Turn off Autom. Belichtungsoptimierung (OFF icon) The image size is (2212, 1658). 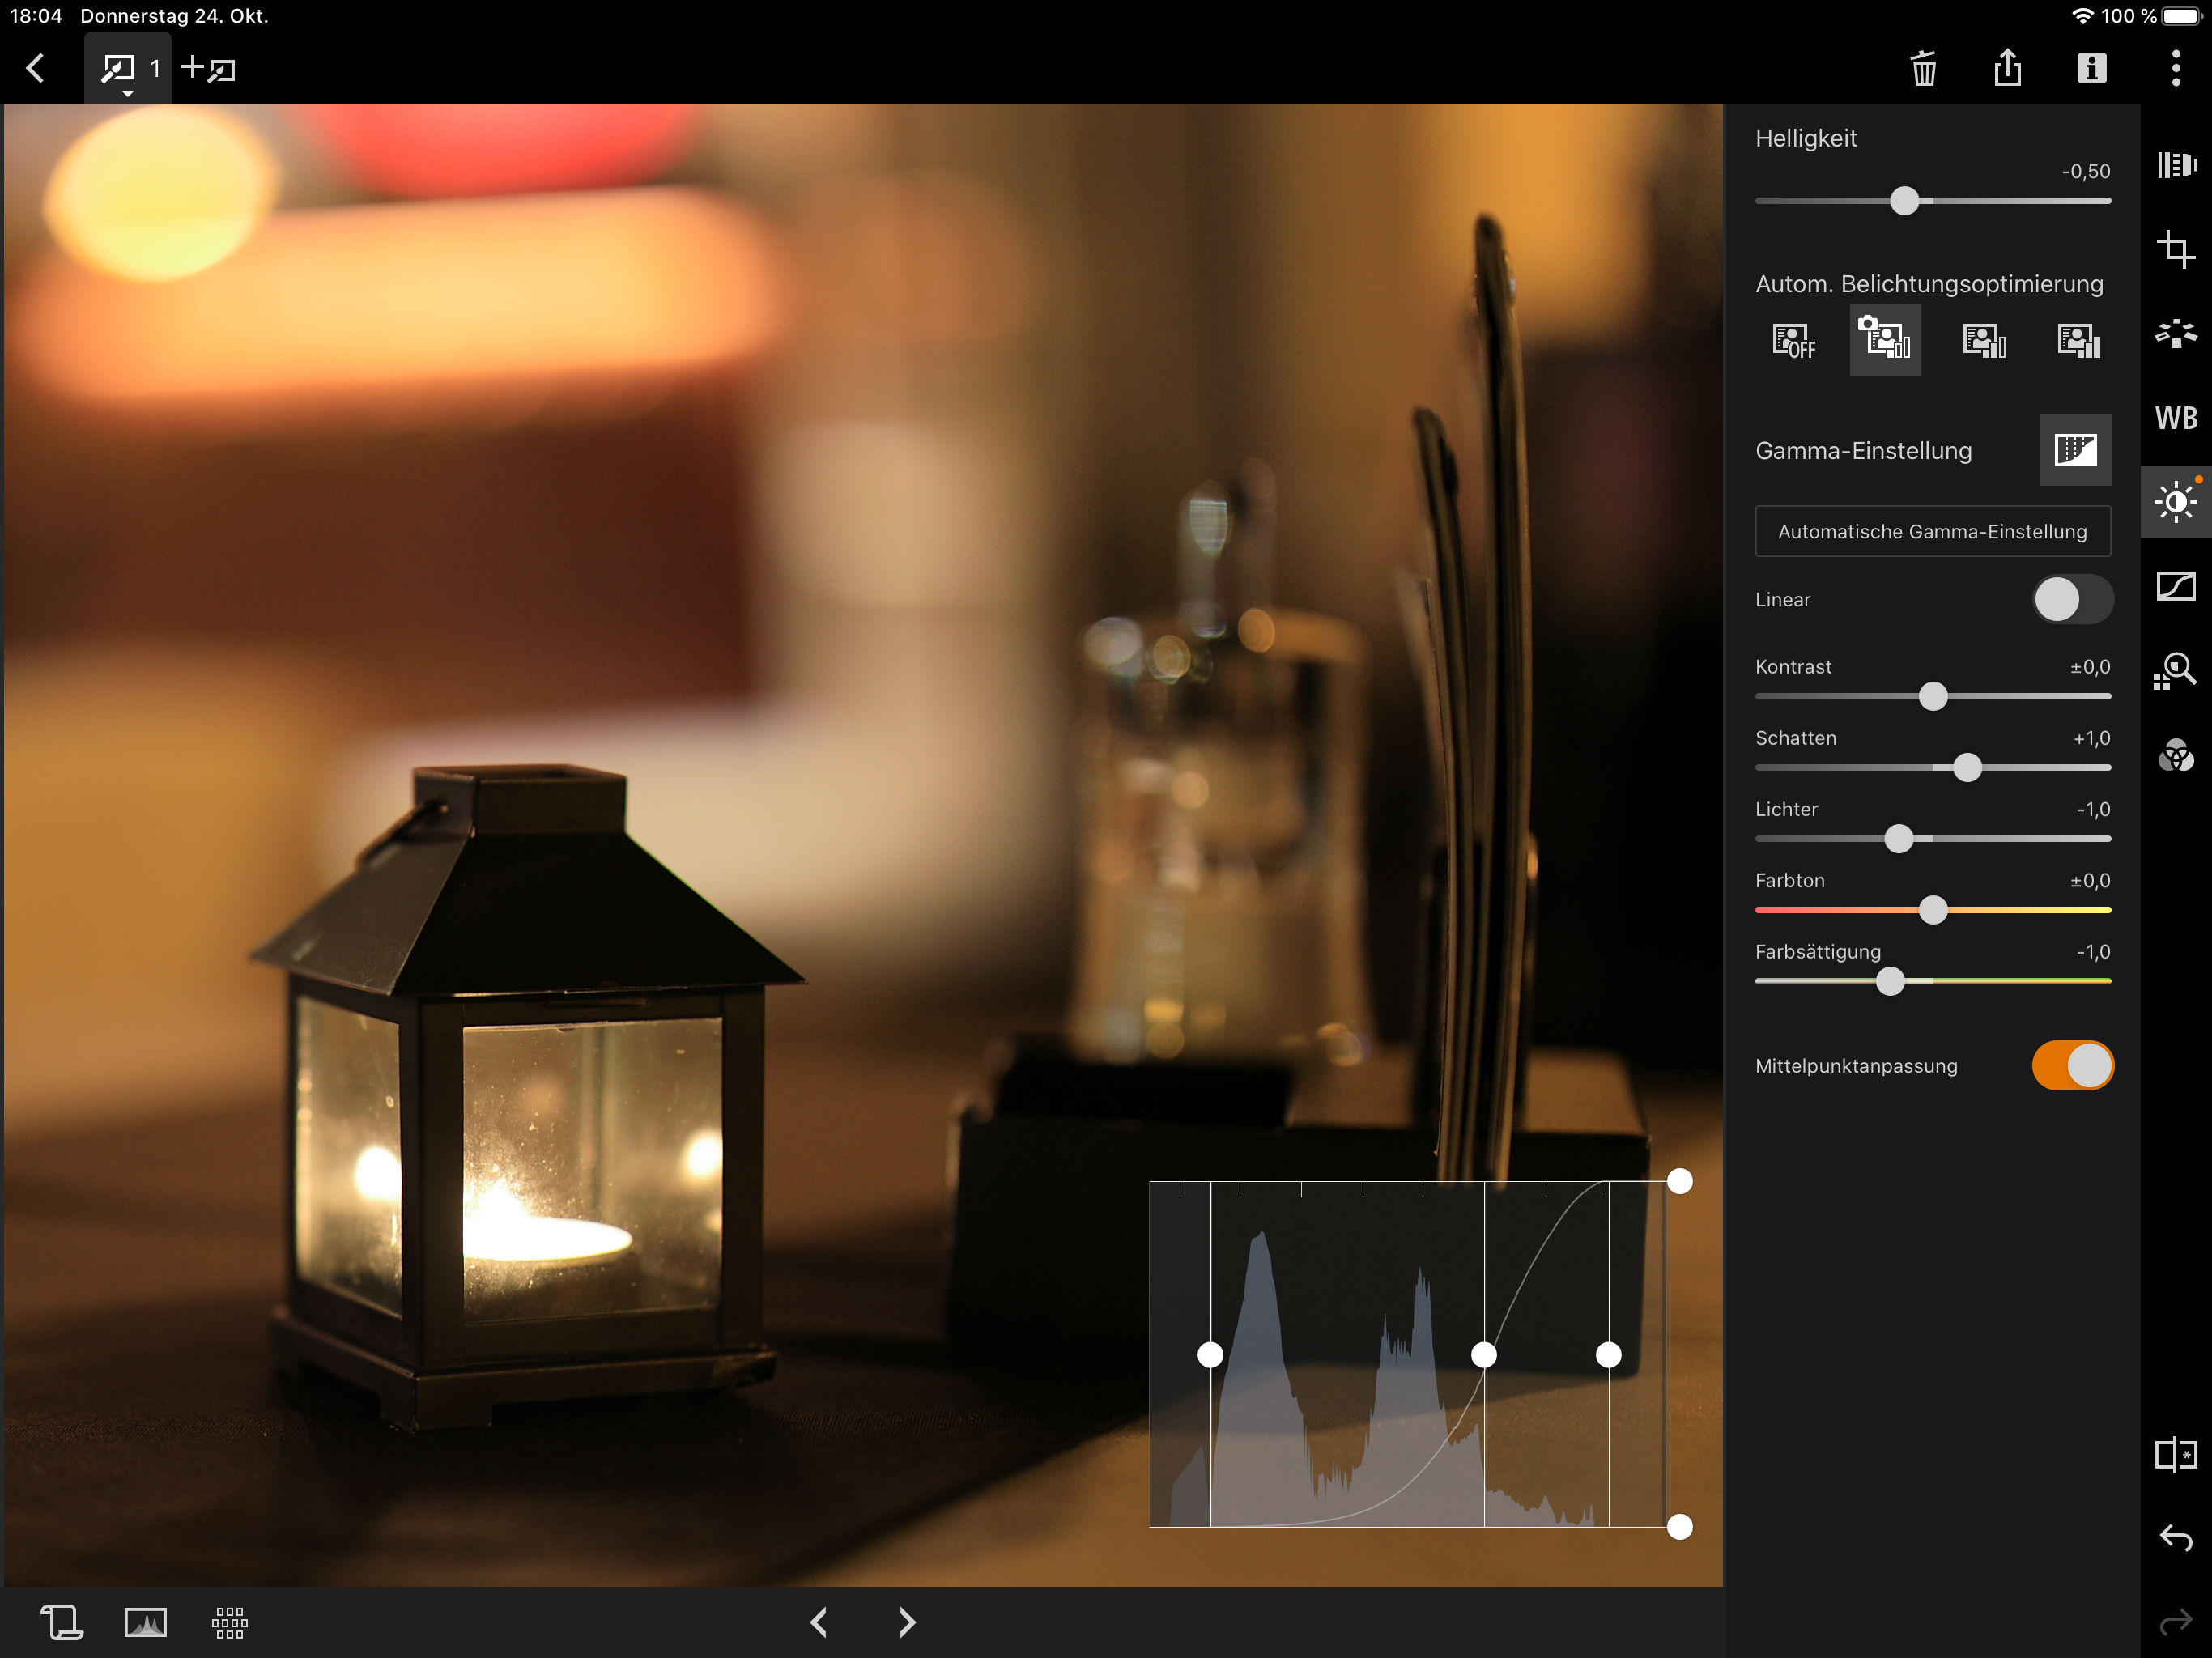[x=1793, y=341]
